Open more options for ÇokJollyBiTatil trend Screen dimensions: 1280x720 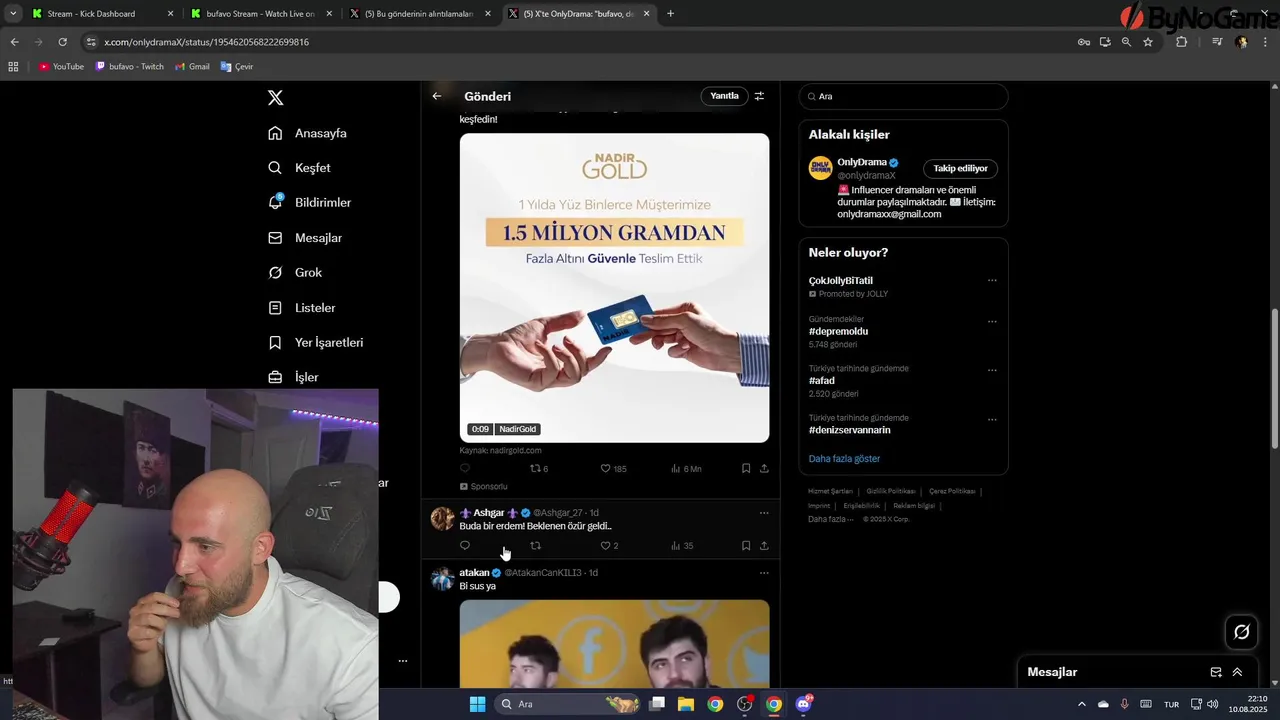pos(992,281)
